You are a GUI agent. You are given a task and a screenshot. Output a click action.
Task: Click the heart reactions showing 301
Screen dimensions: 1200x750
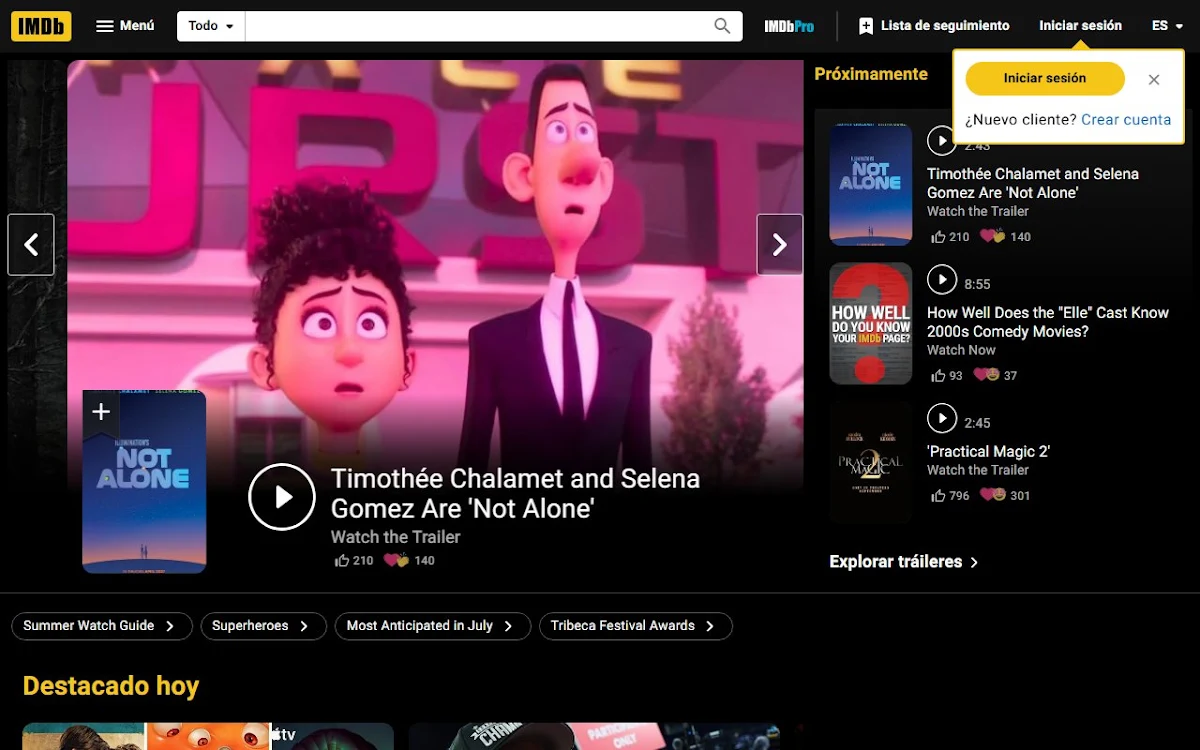[x=1005, y=496]
